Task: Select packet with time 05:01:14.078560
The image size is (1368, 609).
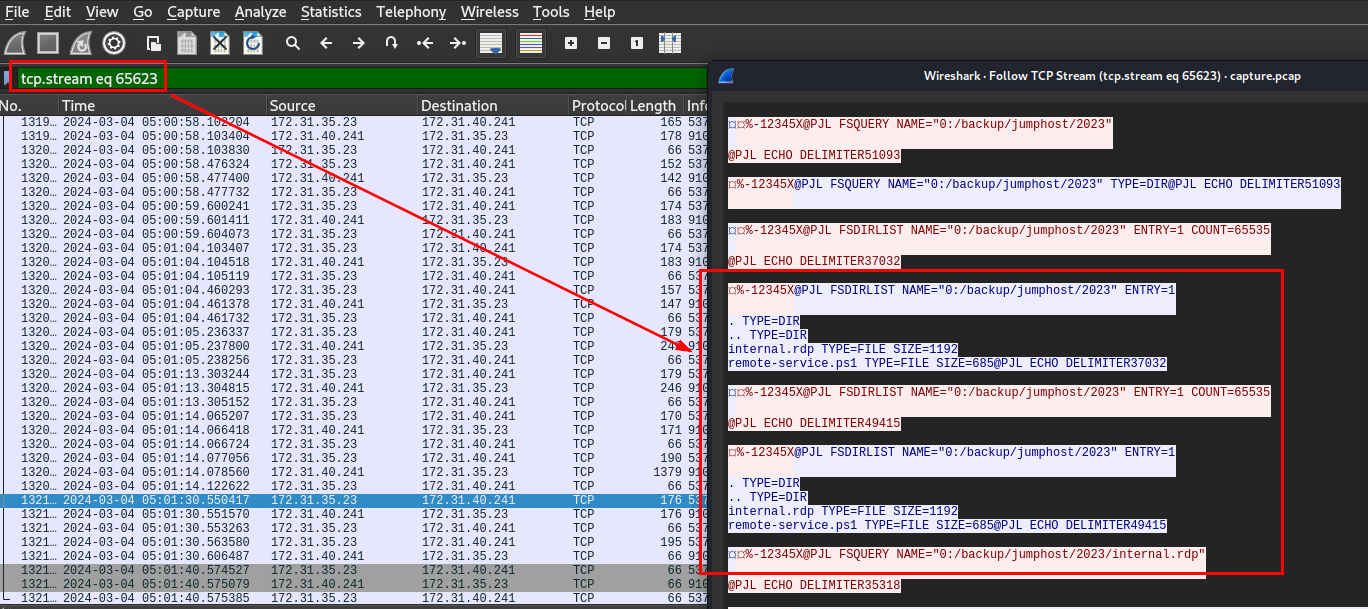Action: tap(353, 471)
